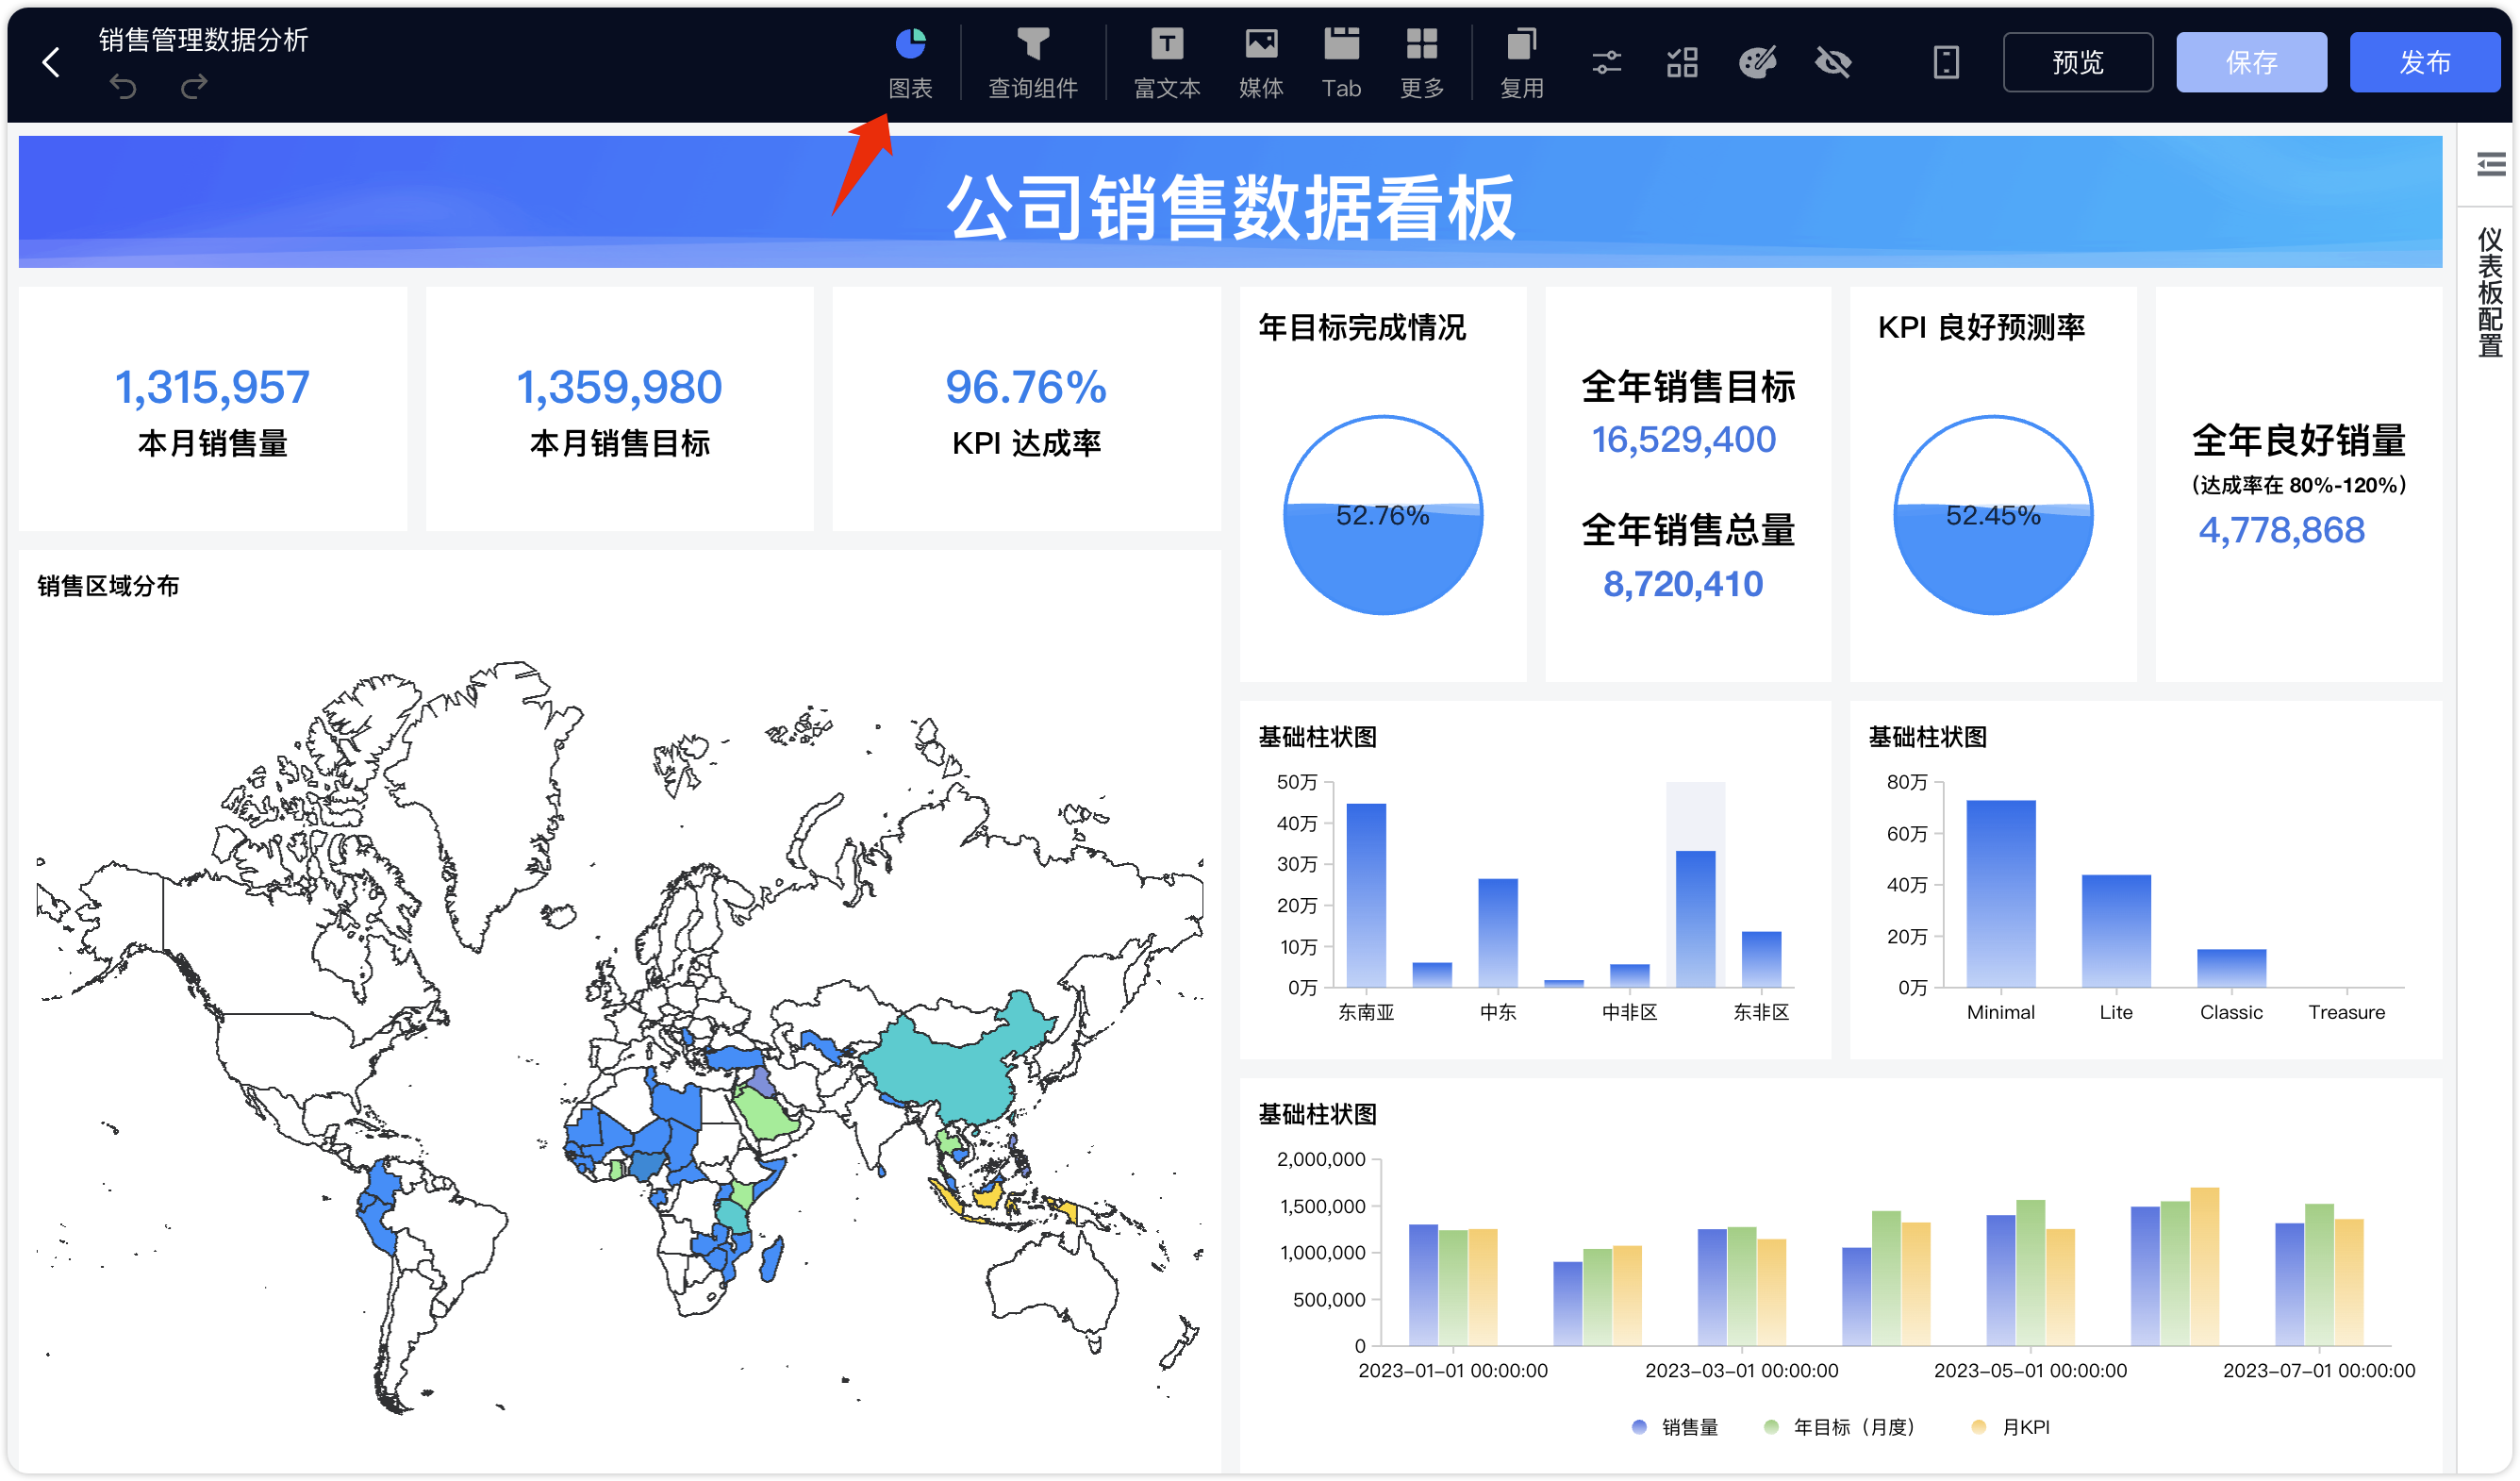Add a 查询组件 filter component
2520x1481 pixels.
(x=1032, y=63)
